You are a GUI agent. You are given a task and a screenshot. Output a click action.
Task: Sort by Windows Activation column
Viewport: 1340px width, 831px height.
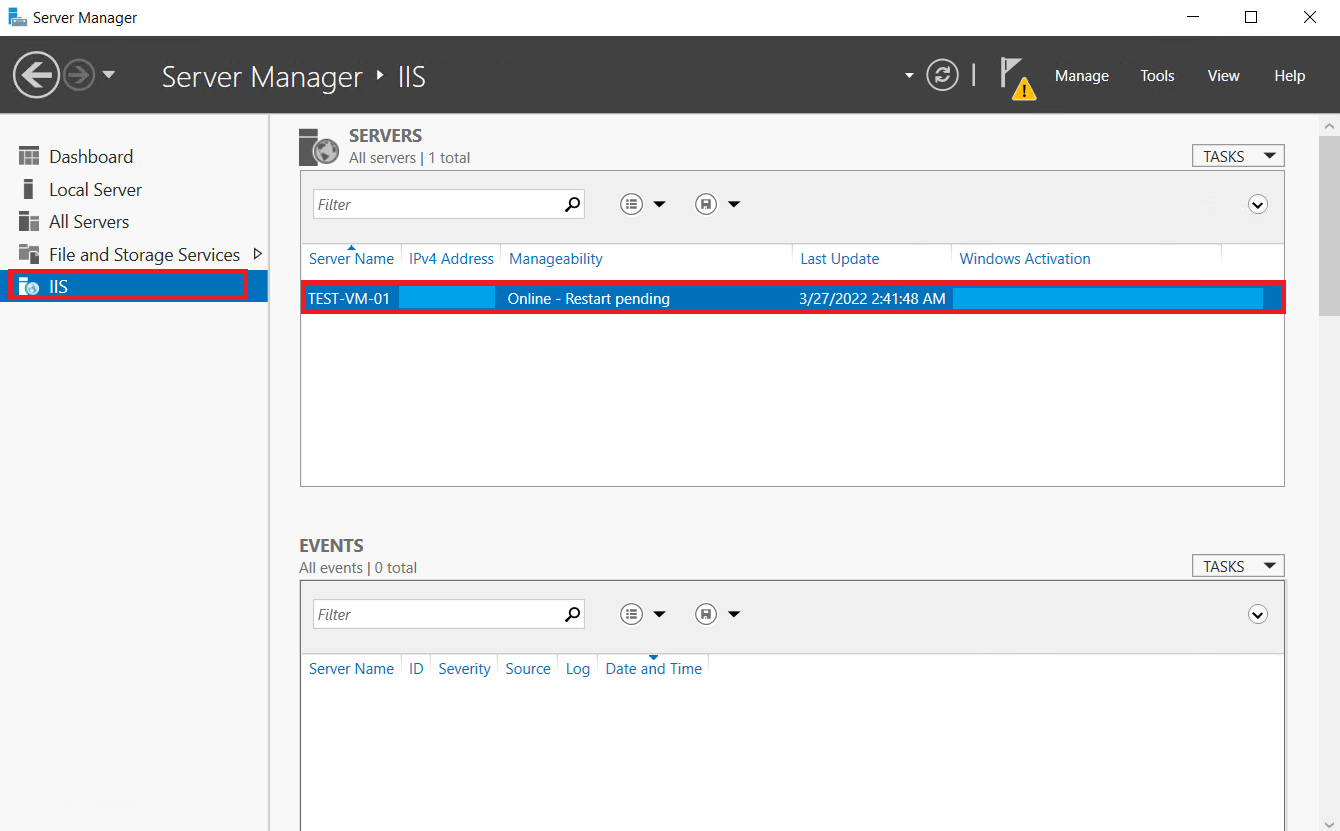coord(1025,258)
